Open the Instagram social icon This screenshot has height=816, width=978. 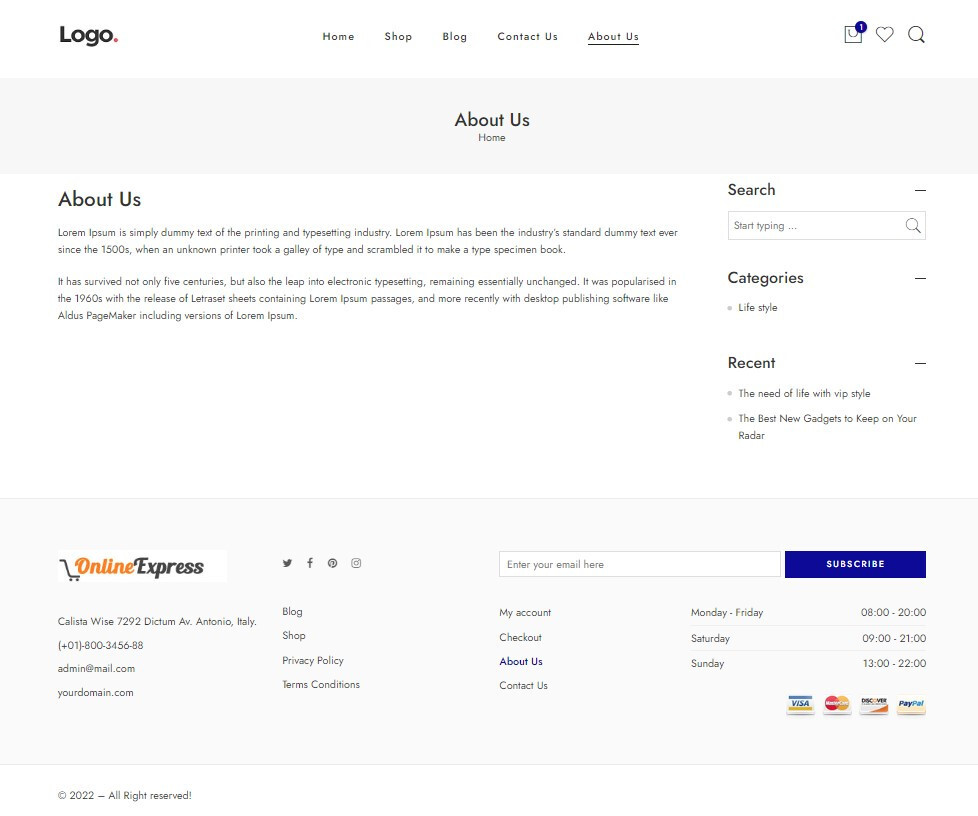(x=356, y=563)
